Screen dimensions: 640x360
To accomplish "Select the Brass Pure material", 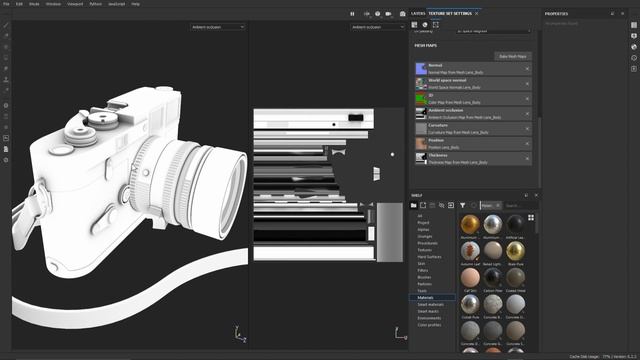I will 516,251.
